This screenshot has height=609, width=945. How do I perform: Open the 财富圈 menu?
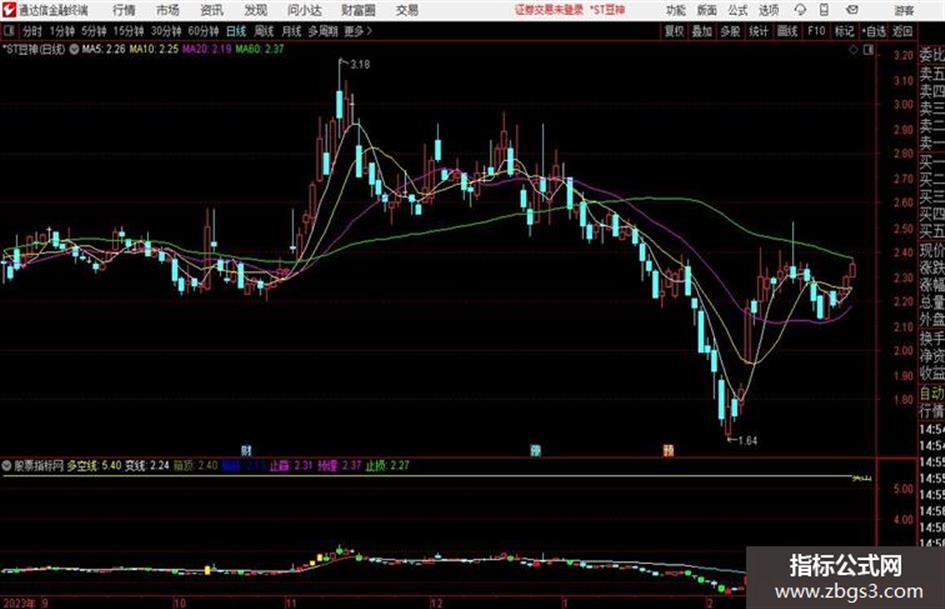pyautogui.click(x=358, y=10)
